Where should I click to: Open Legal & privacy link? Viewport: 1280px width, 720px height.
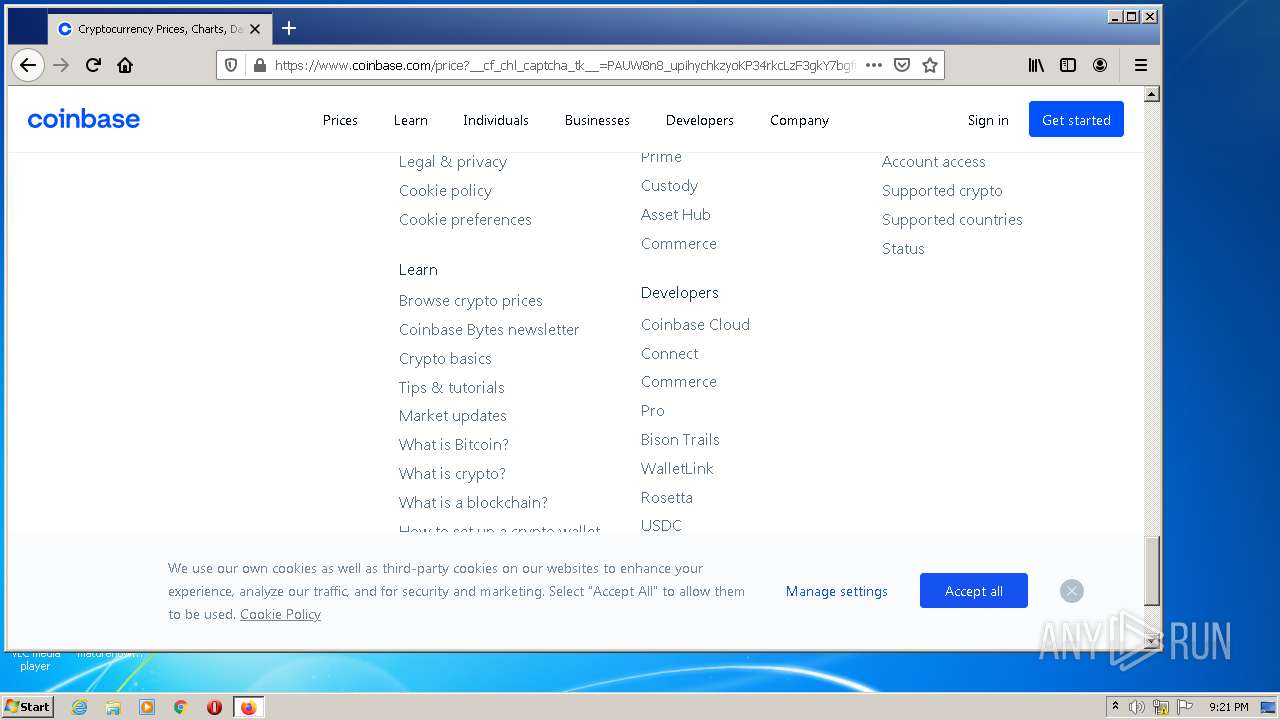click(x=453, y=162)
